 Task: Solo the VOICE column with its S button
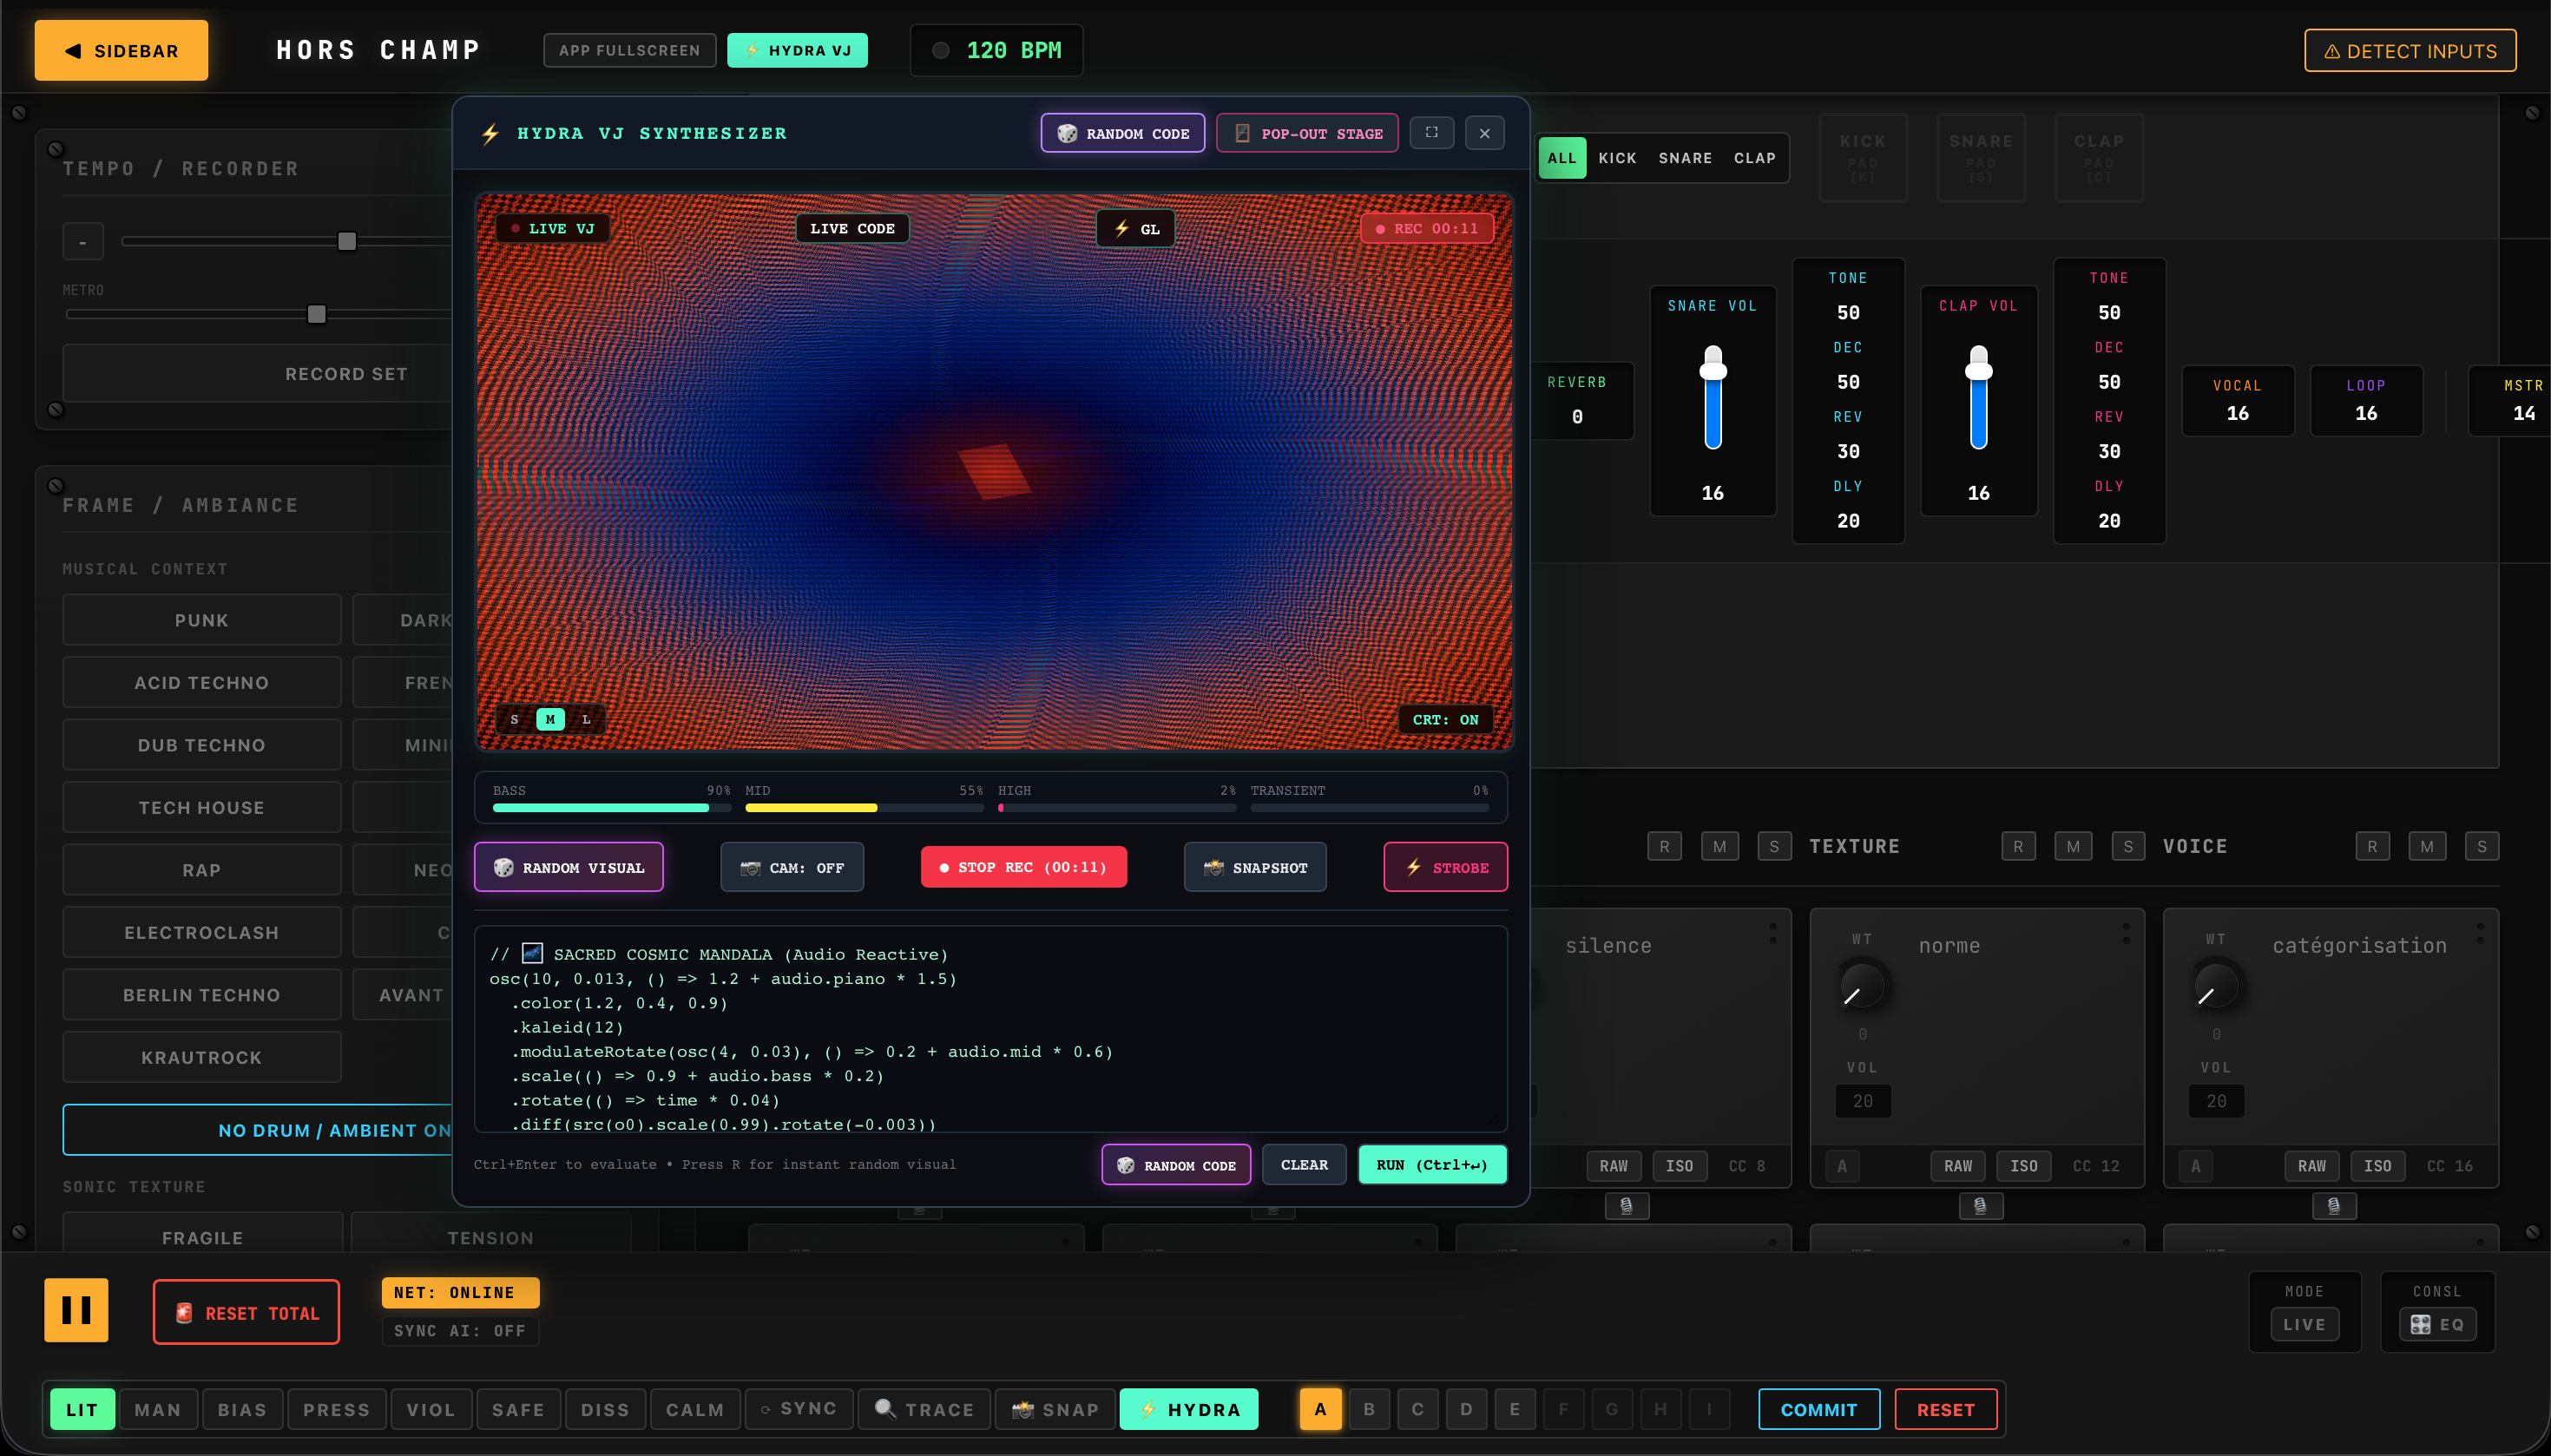point(2481,846)
